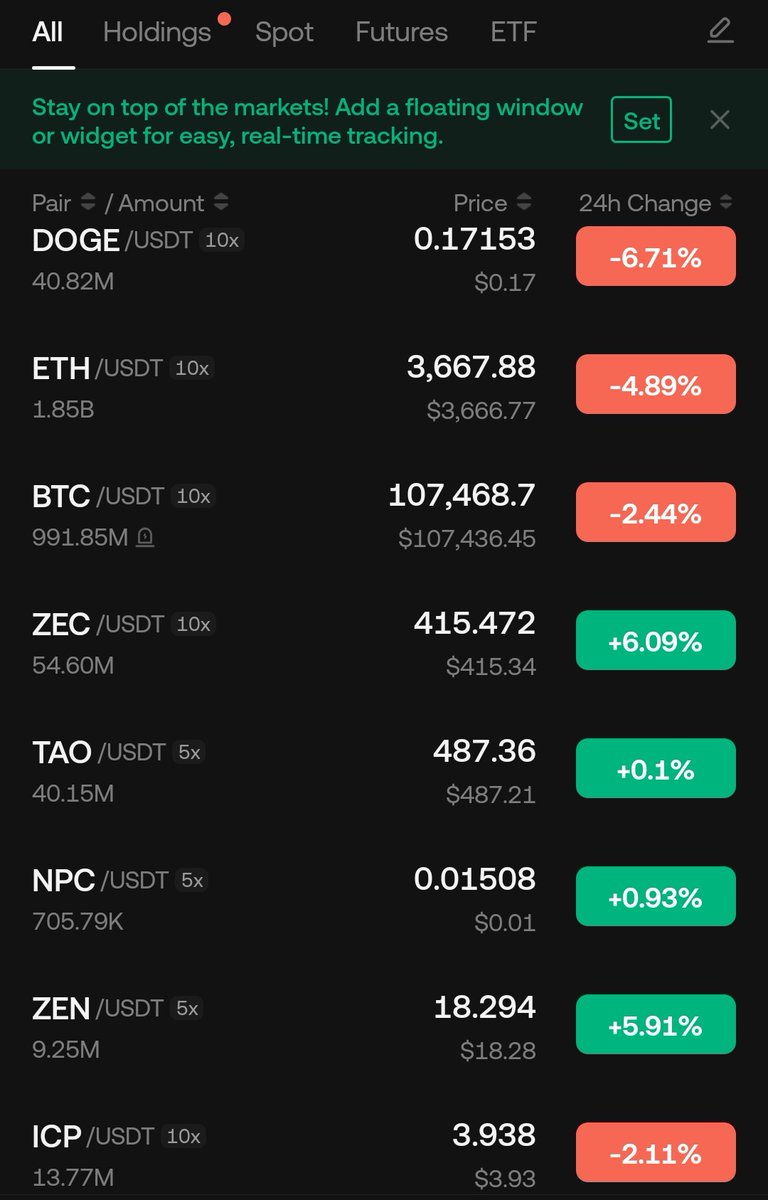Viewport: 768px width, 1200px height.
Task: Tap the 10x leverage tag on ETH
Action: point(192,368)
